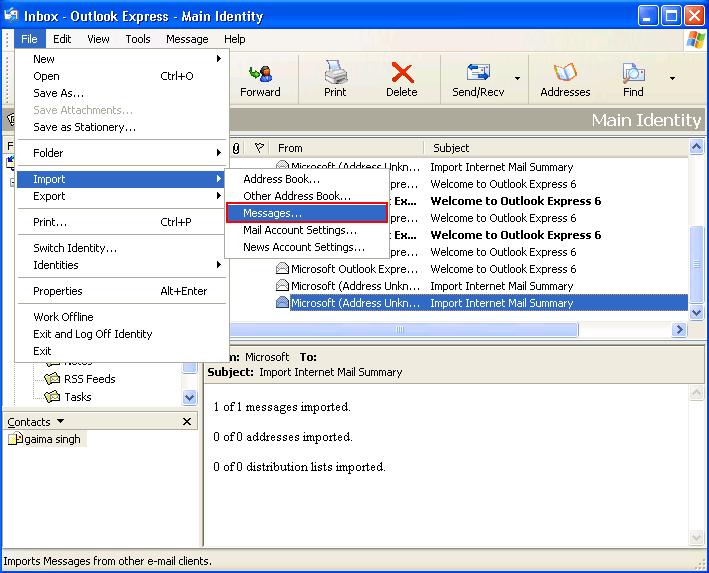Screen dimensions: 709x573
Task: Choose Switch Identity... option
Action: (121, 247)
